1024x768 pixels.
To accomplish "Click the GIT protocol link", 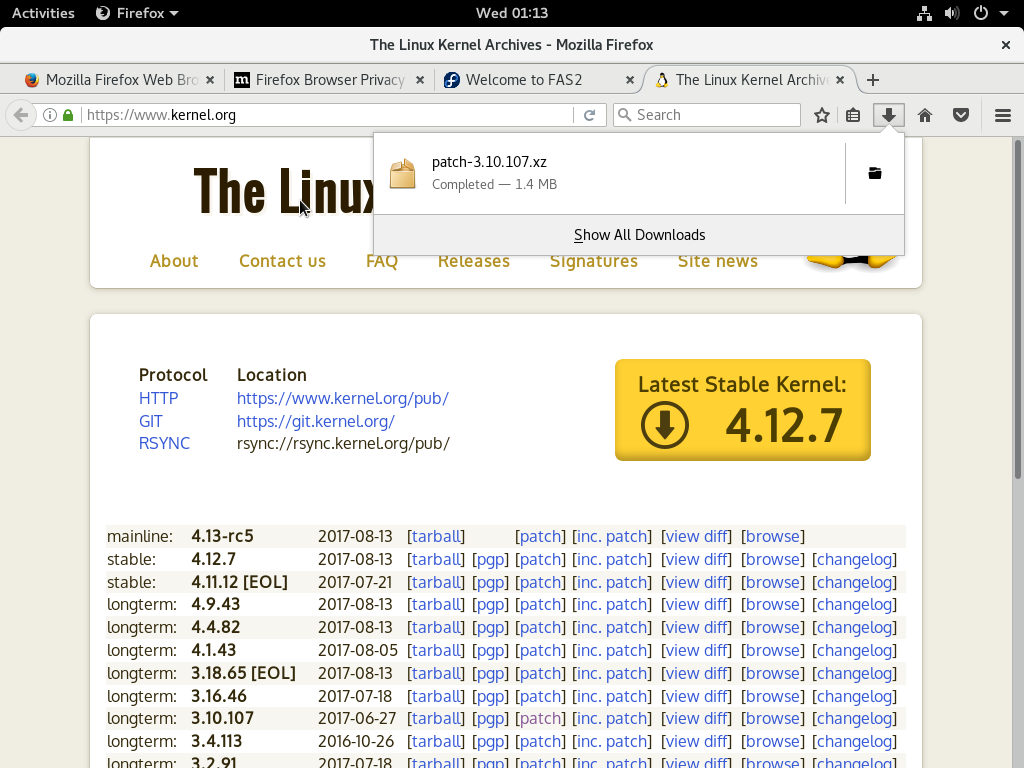I will (x=151, y=421).
